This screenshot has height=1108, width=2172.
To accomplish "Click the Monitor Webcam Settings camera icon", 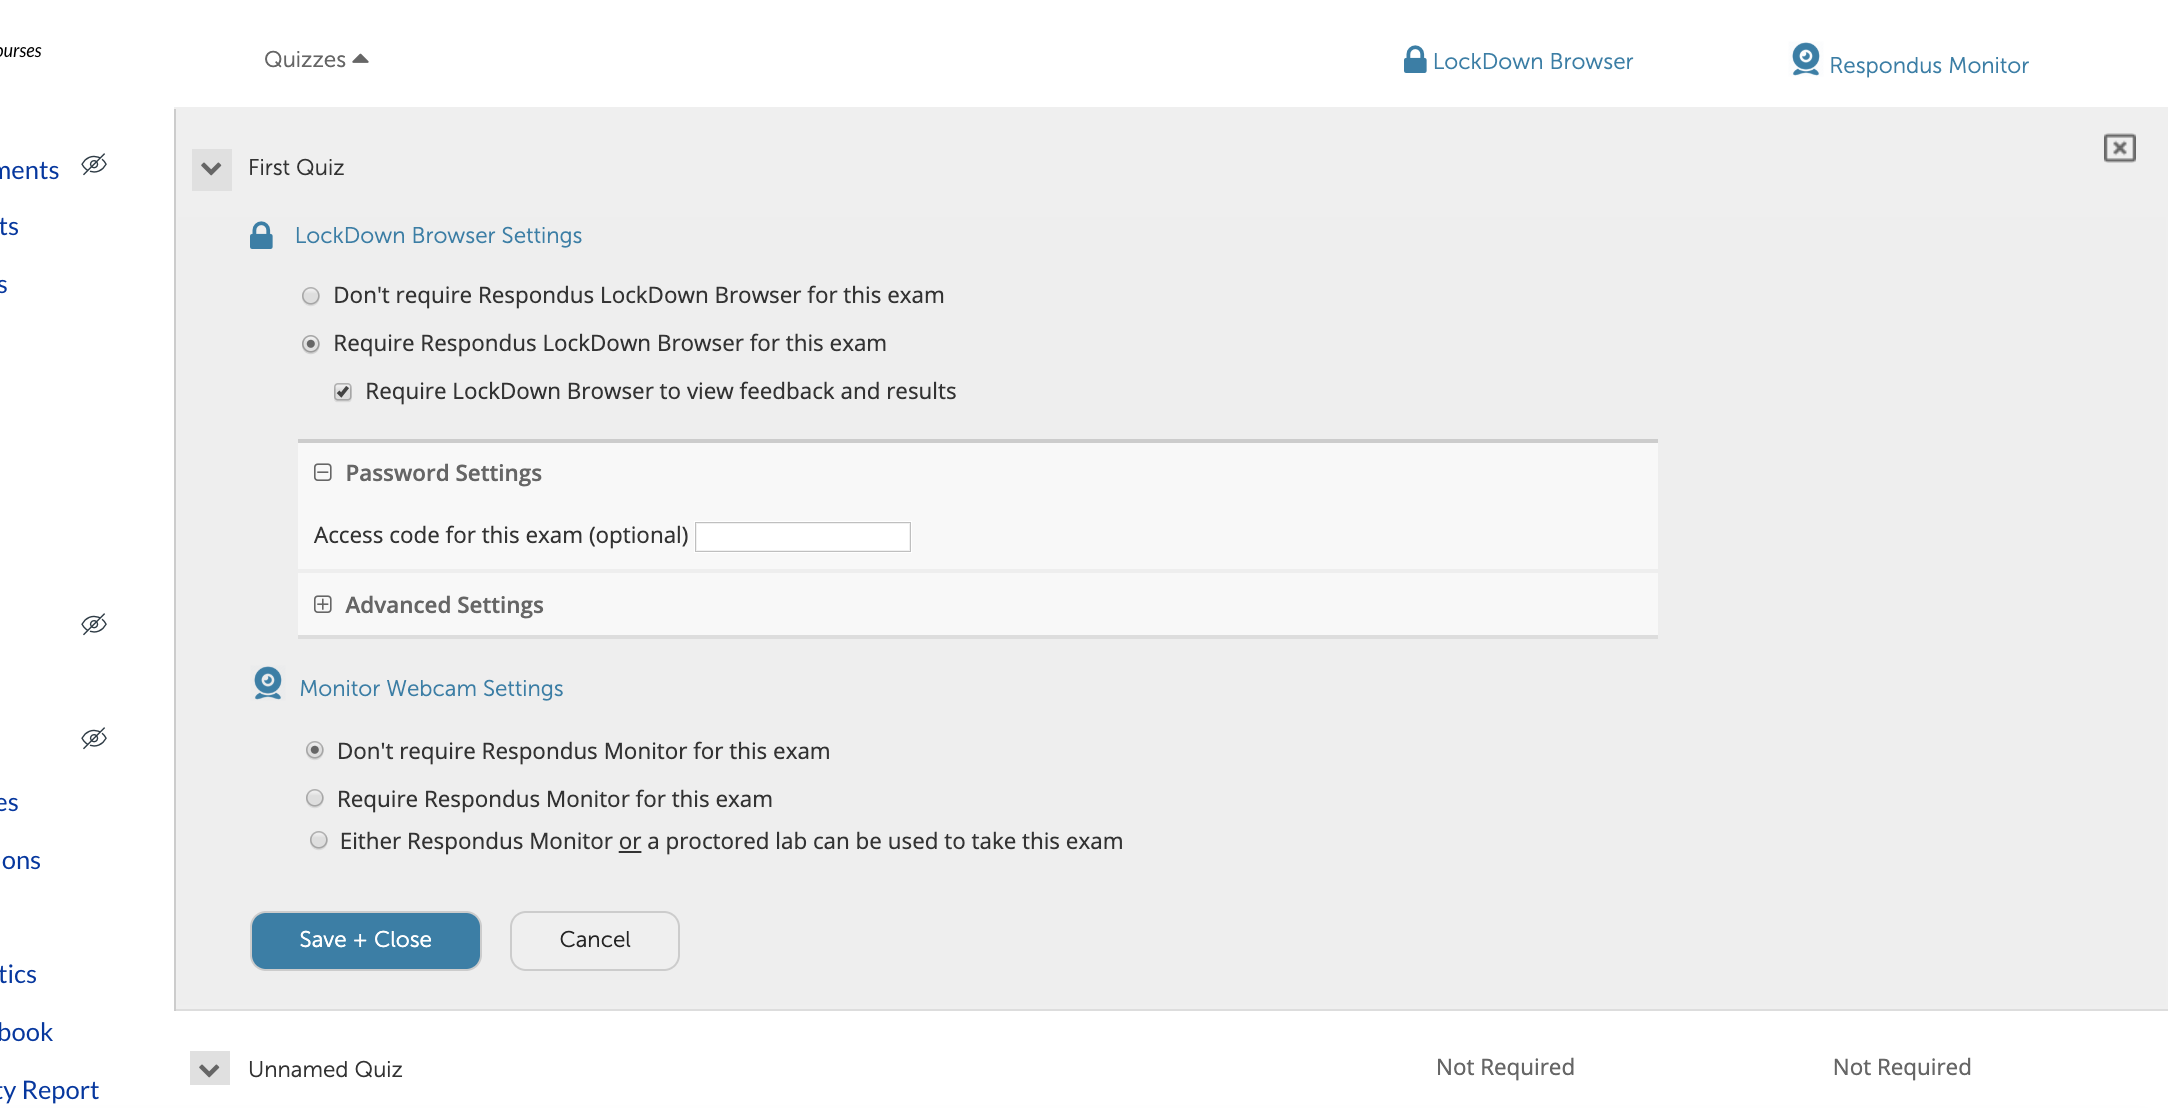I will point(266,688).
